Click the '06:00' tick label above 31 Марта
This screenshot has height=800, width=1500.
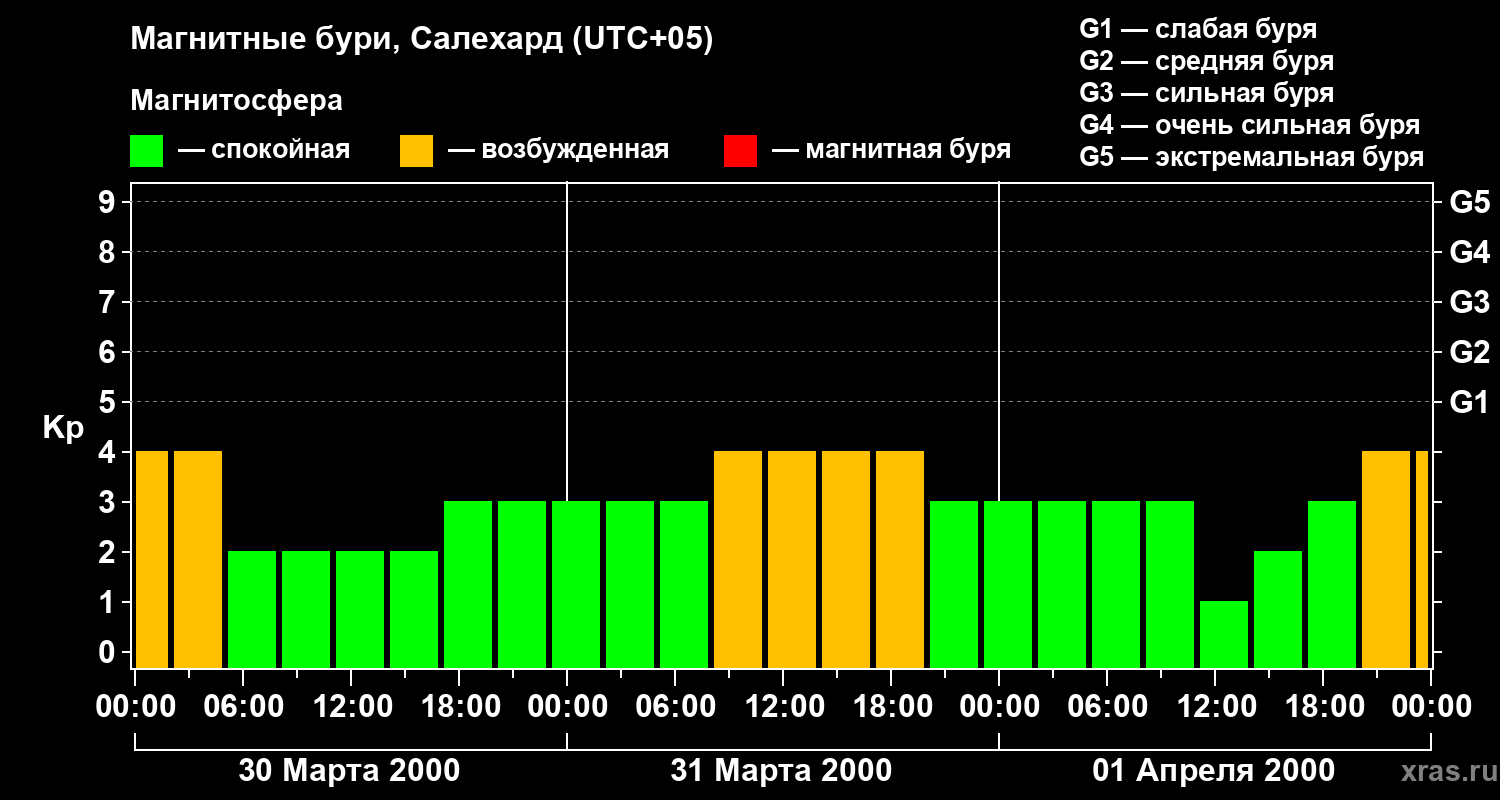point(675,707)
